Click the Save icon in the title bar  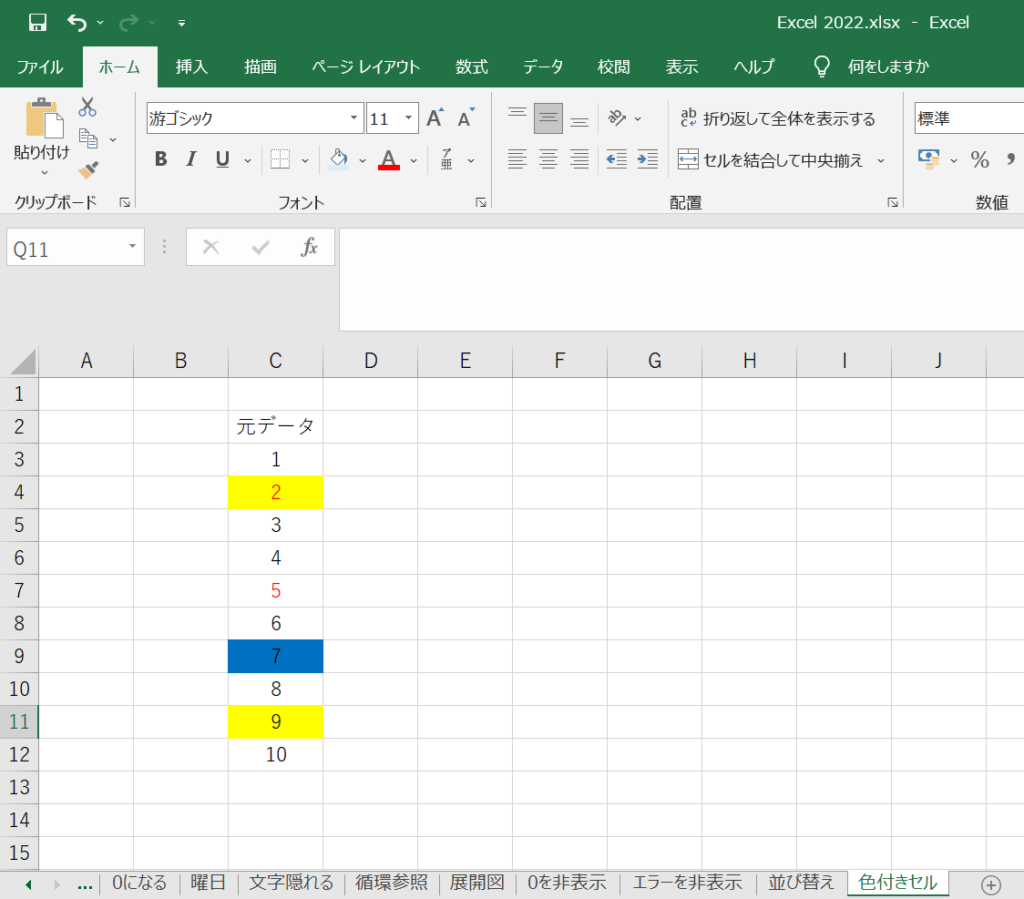click(38, 22)
